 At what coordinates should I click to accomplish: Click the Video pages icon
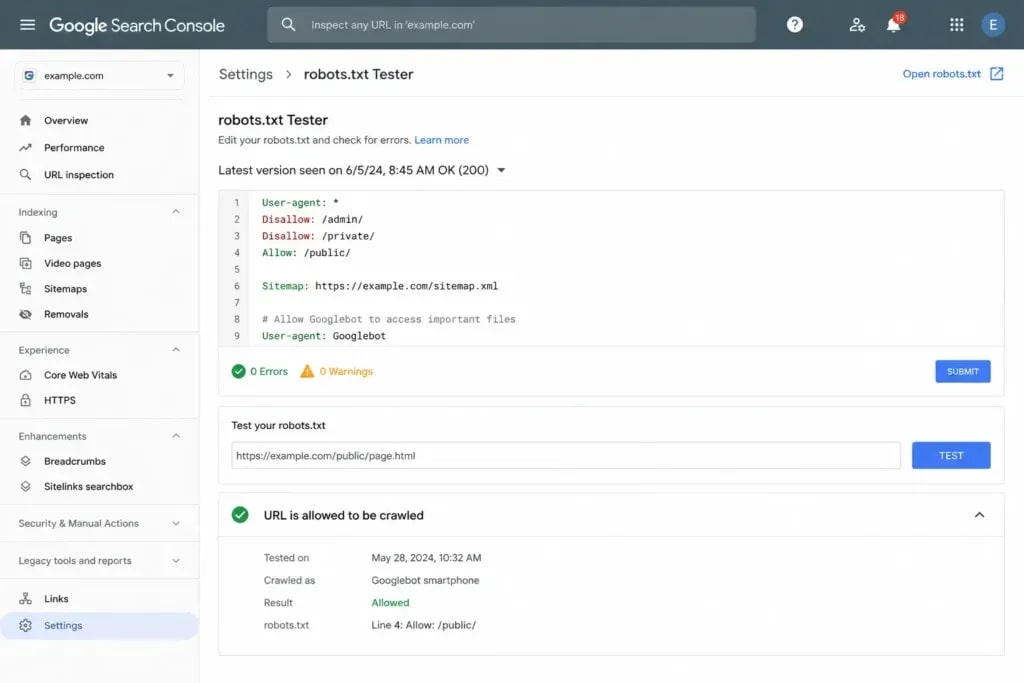pyautogui.click(x=25, y=263)
